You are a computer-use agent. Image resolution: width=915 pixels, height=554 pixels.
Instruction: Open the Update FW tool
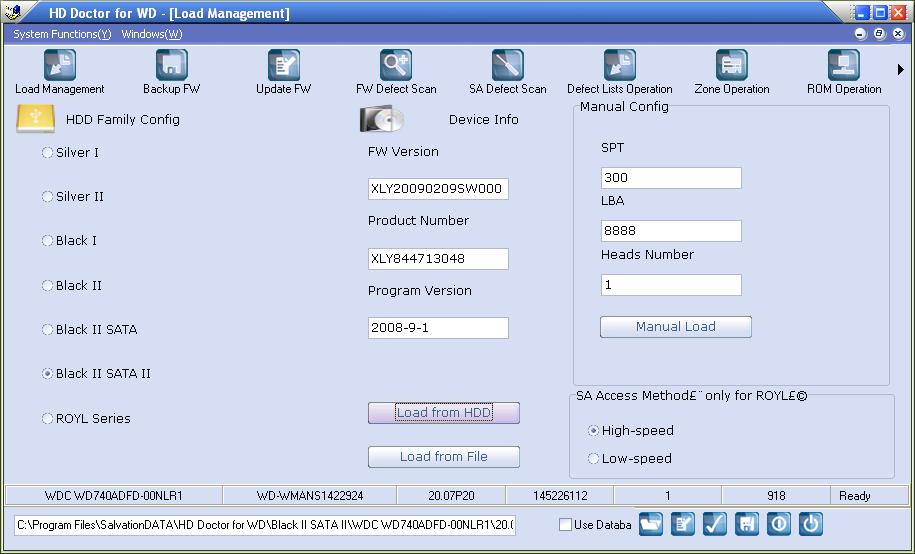284,65
